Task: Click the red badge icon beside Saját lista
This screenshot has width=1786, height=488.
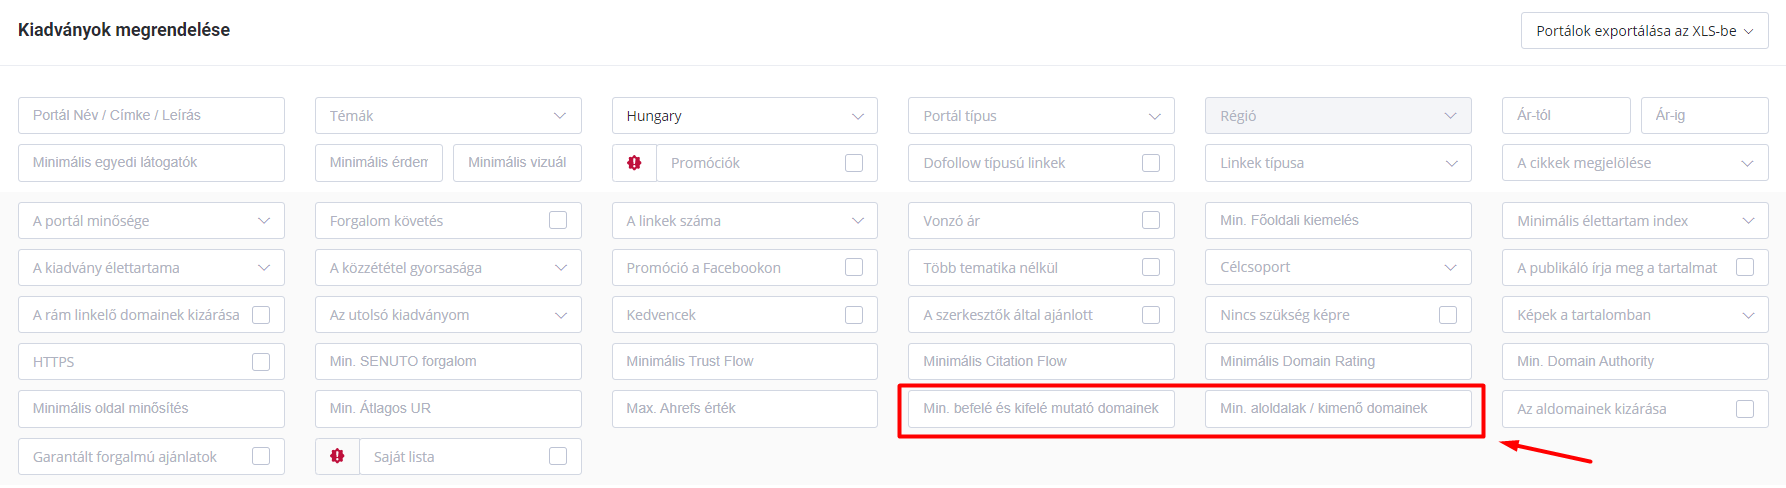Action: [337, 456]
